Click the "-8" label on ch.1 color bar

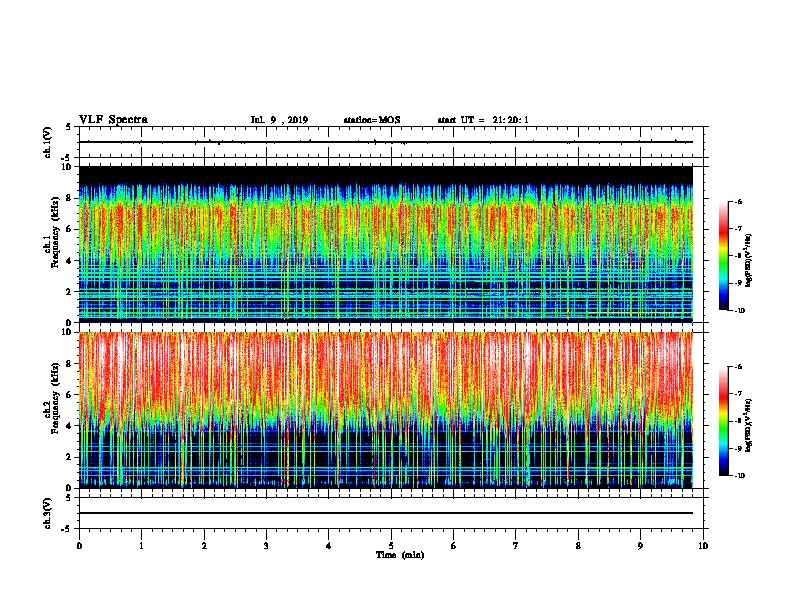point(738,256)
